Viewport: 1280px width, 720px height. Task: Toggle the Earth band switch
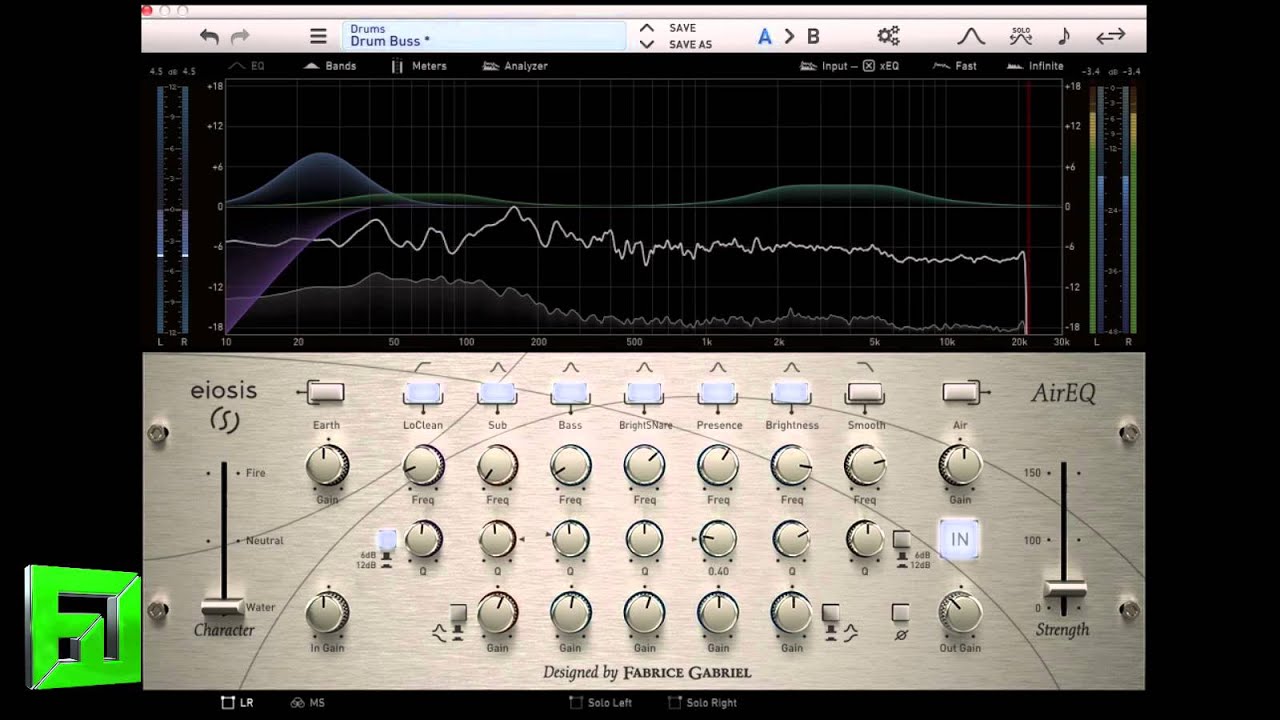coord(326,392)
